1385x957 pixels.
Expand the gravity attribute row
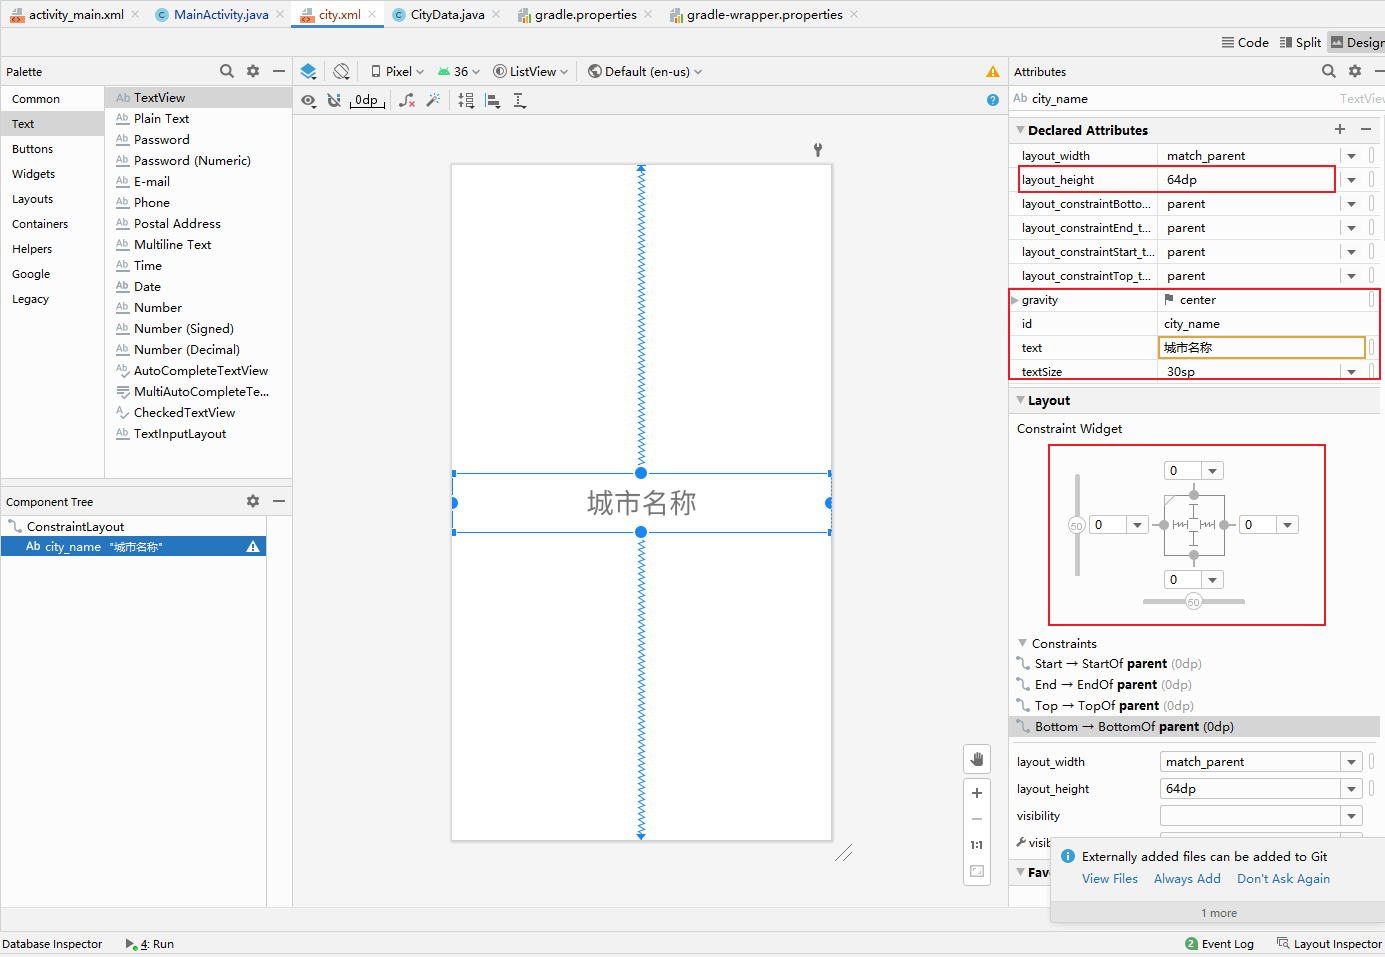tap(1015, 300)
